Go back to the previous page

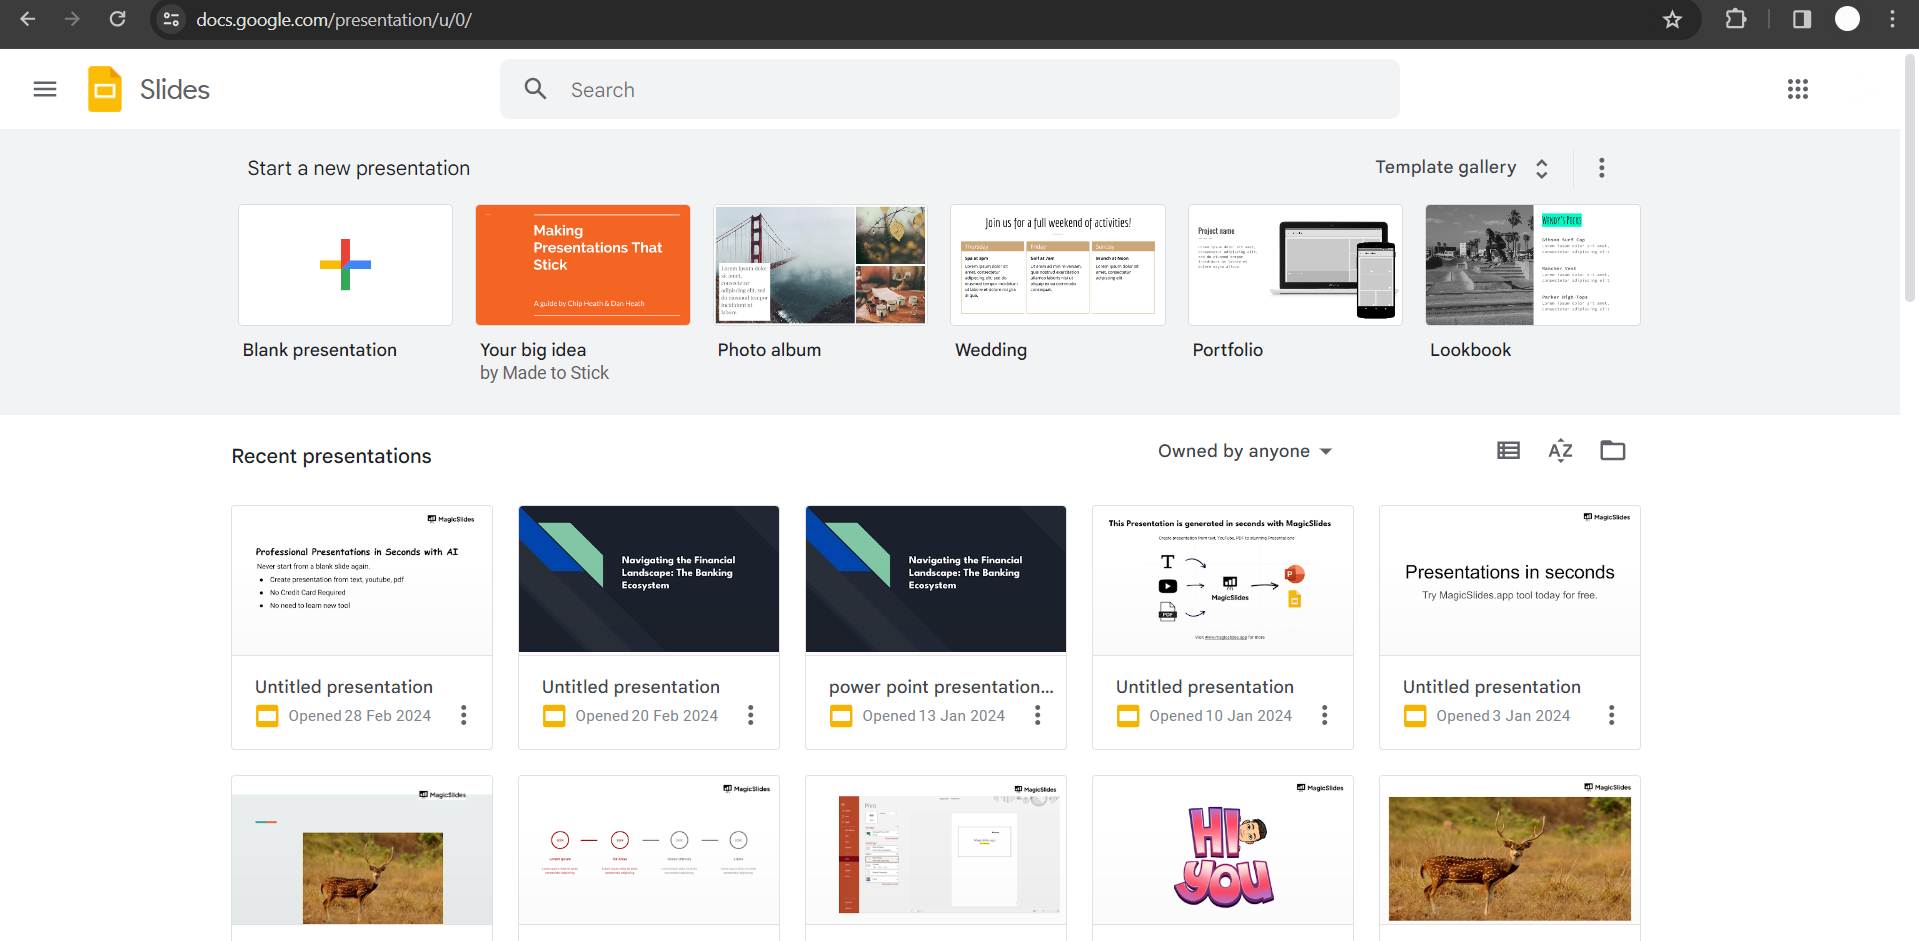(28, 19)
